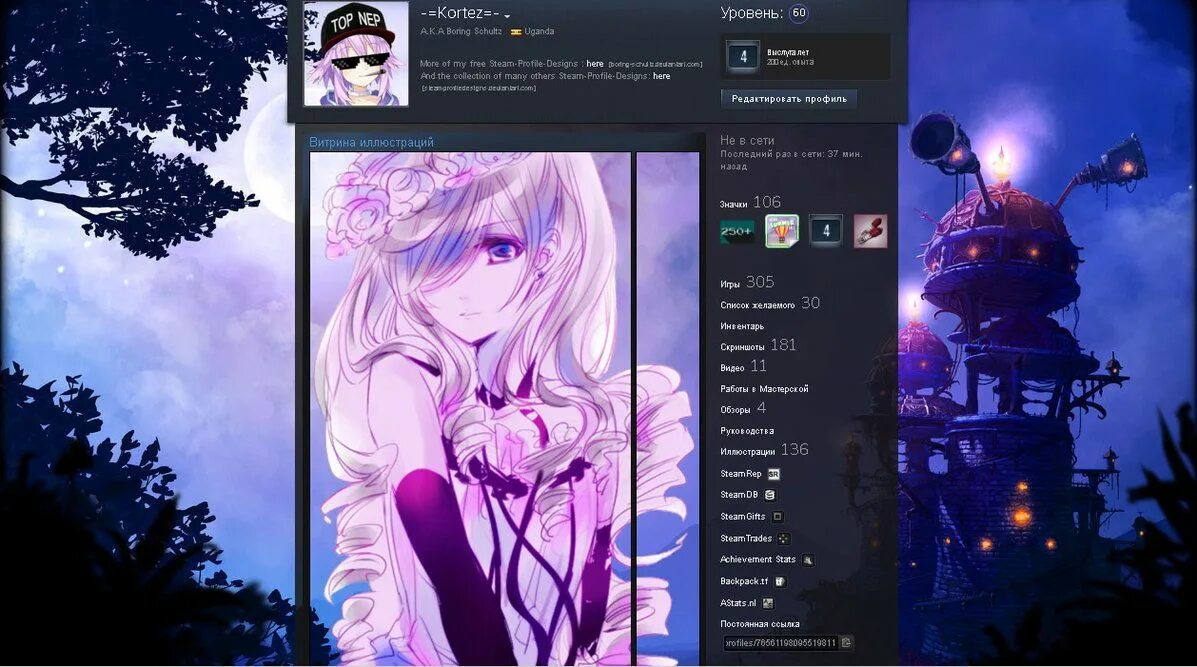Open the SteamTrades text link
Viewport: 1197px width, 667px height.
(746, 538)
